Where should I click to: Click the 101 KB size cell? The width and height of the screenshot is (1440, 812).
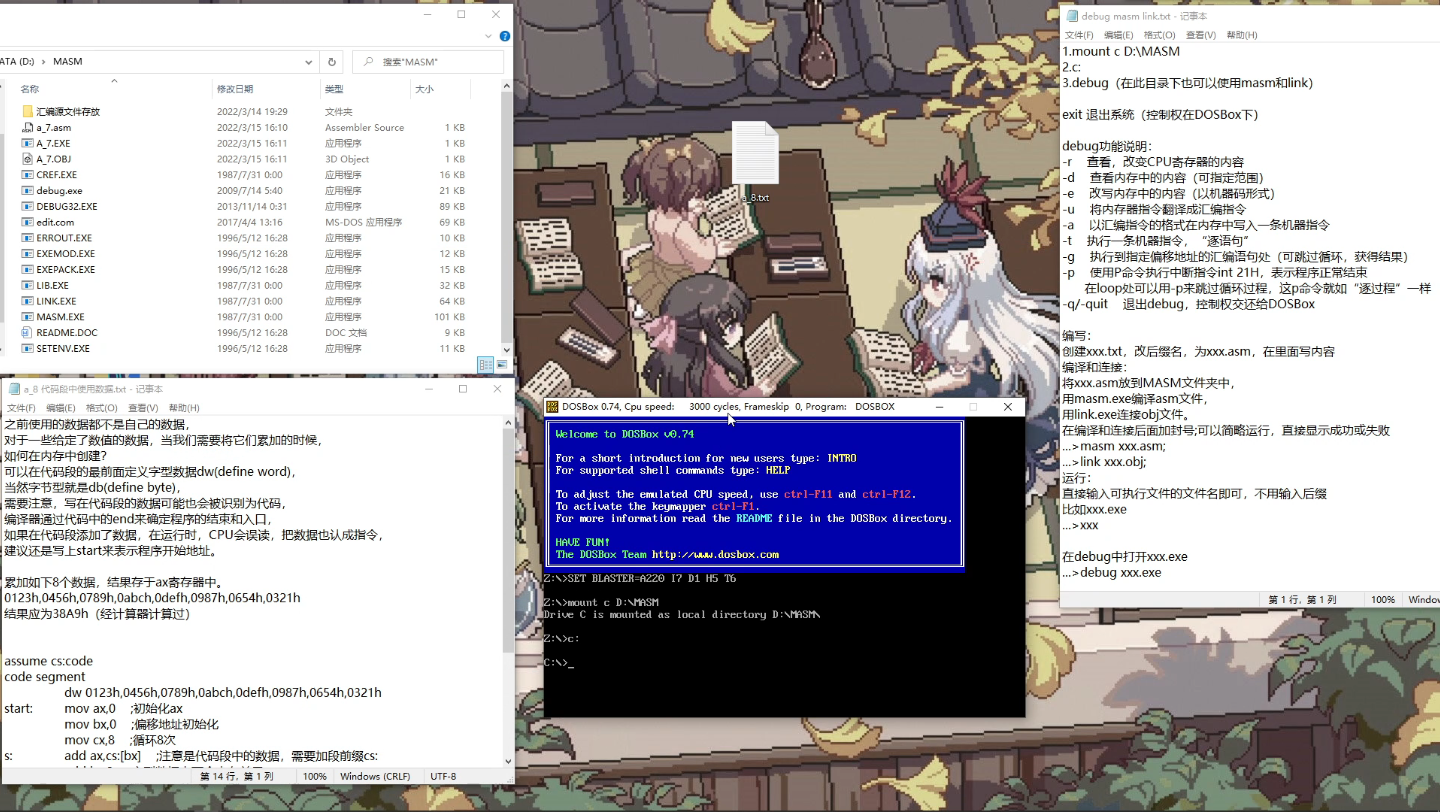pos(448,317)
